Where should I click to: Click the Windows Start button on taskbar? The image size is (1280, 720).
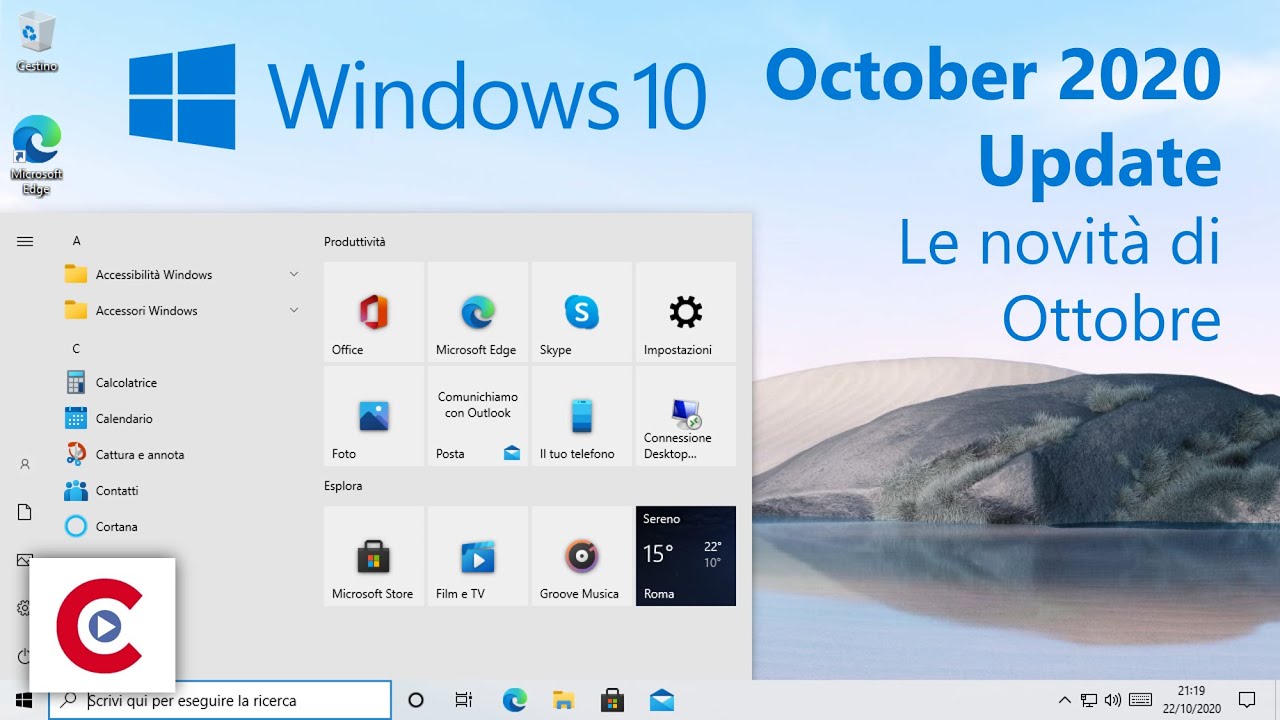[24, 700]
